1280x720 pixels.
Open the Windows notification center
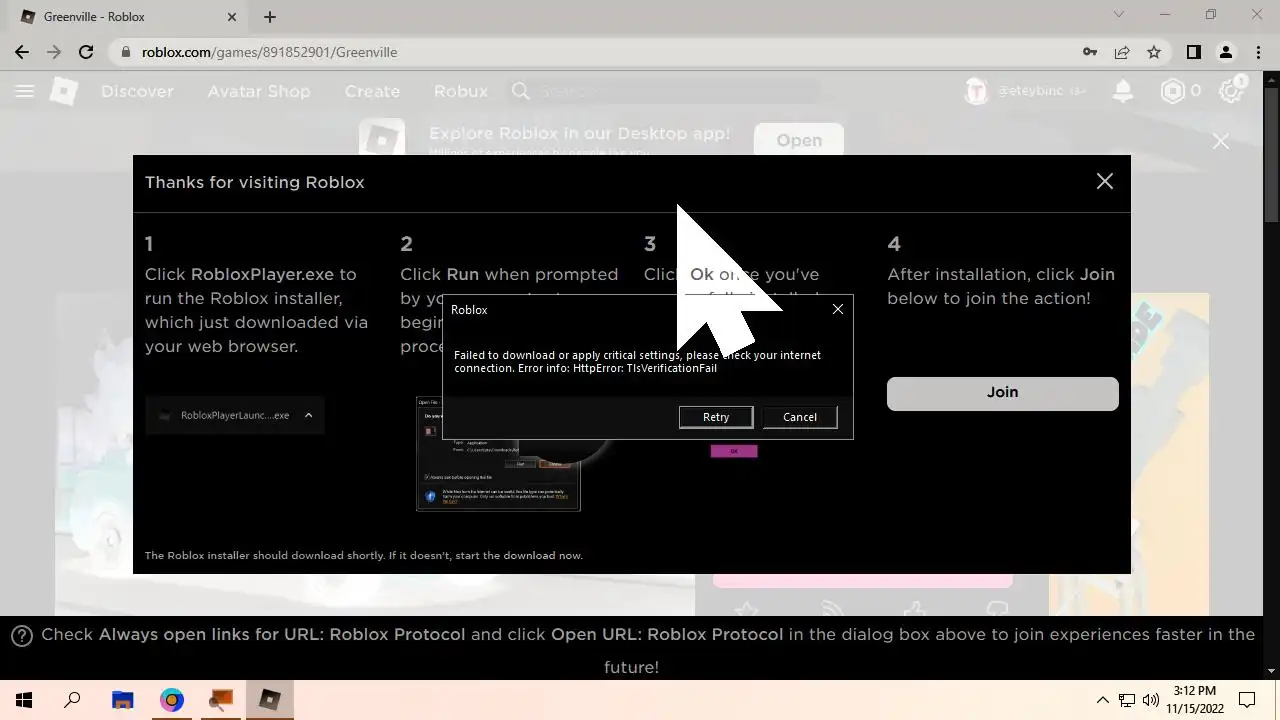click(1247, 700)
